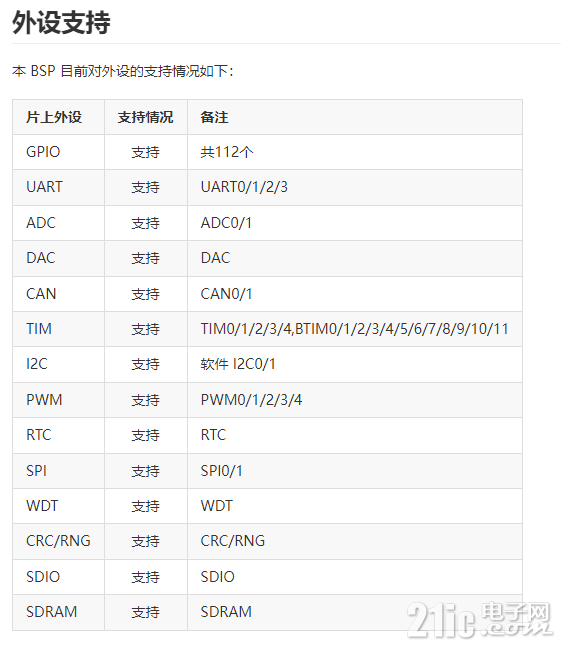
Task: Select the UART0/1/2/3 remark cell
Action: click(x=355, y=188)
